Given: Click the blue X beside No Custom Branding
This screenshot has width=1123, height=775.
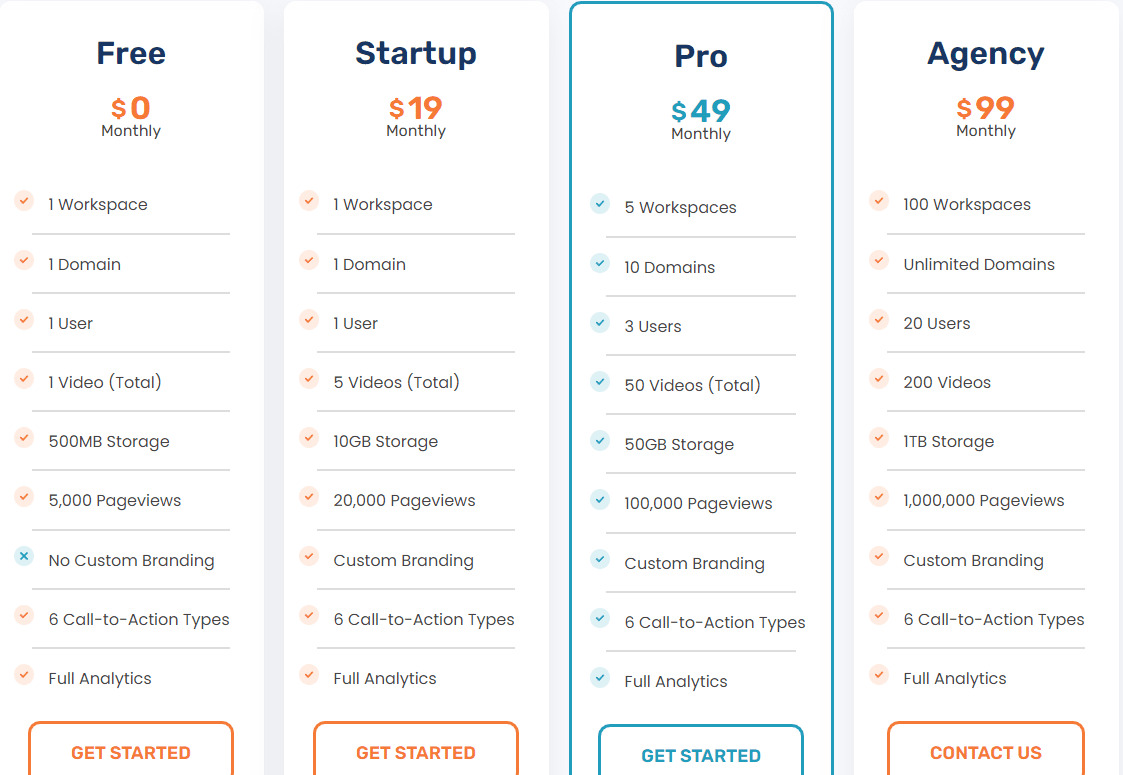Looking at the screenshot, I should coord(23,556).
